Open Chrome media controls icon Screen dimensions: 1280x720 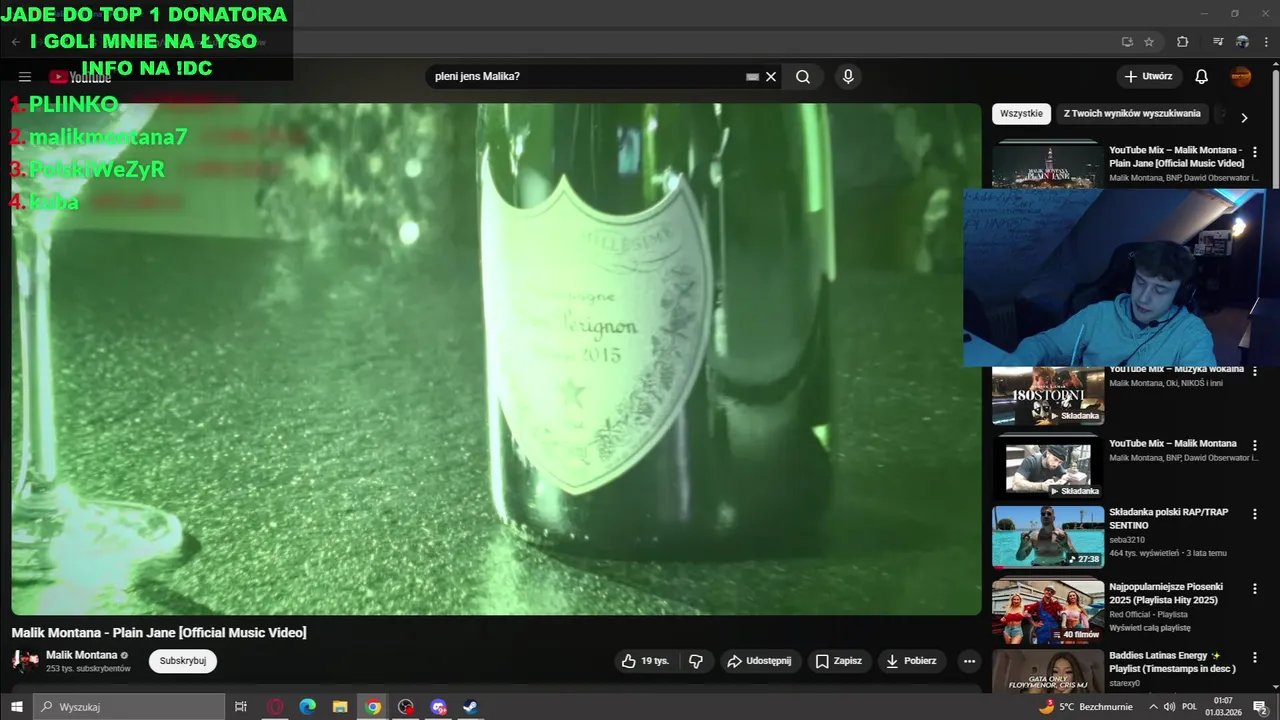(x=1218, y=42)
